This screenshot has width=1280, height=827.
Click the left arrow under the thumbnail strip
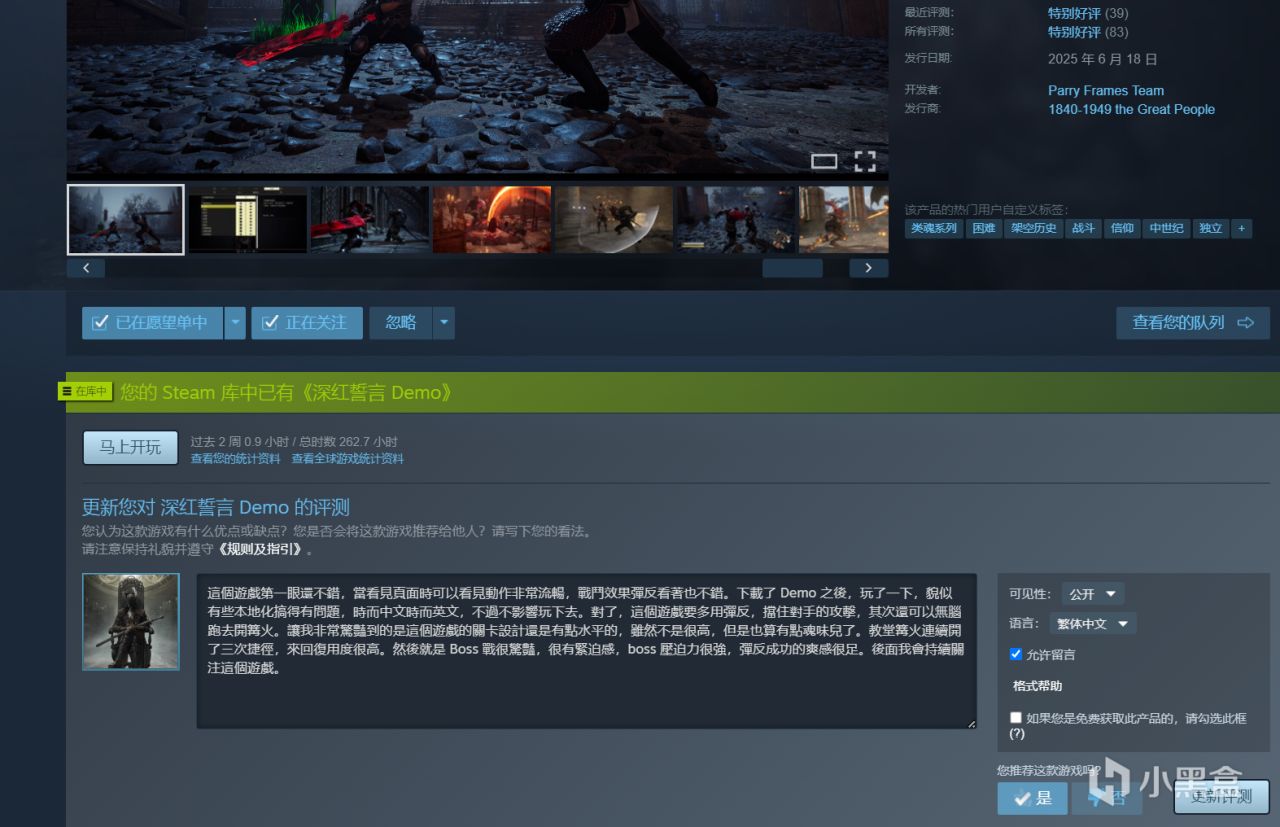click(x=86, y=268)
